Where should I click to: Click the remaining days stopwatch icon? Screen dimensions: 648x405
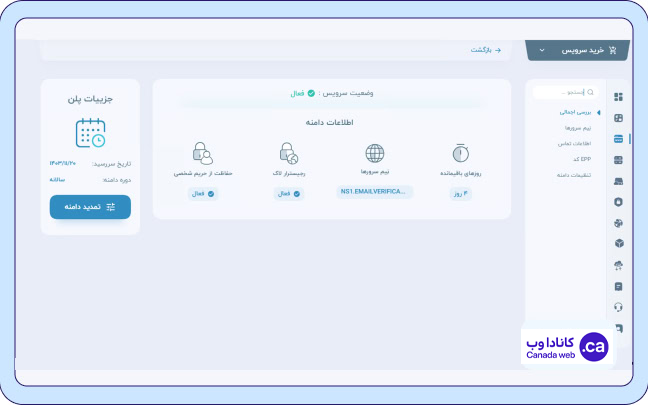click(x=460, y=154)
